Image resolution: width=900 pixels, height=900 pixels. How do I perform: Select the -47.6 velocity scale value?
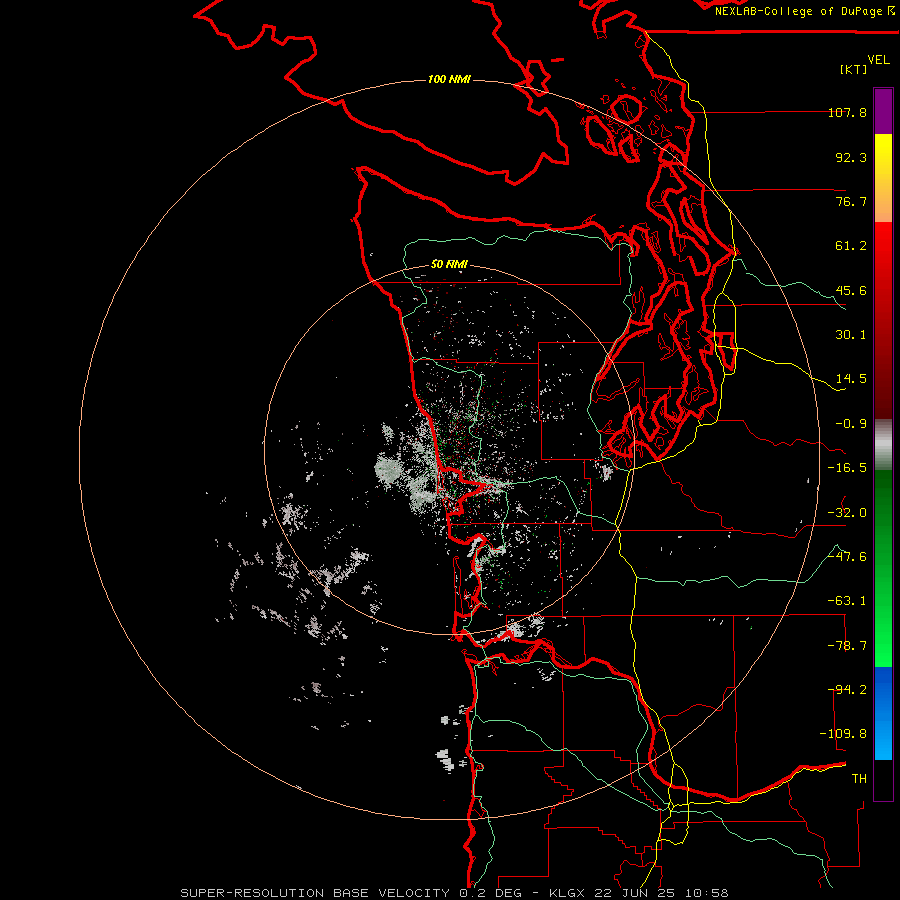pyautogui.click(x=847, y=557)
